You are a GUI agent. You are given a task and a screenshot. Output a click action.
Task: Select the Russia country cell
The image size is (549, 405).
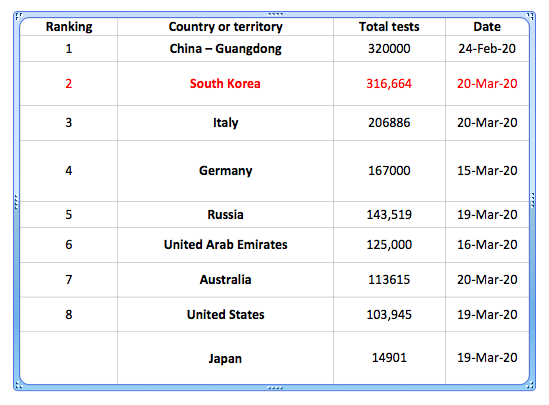[x=225, y=215]
